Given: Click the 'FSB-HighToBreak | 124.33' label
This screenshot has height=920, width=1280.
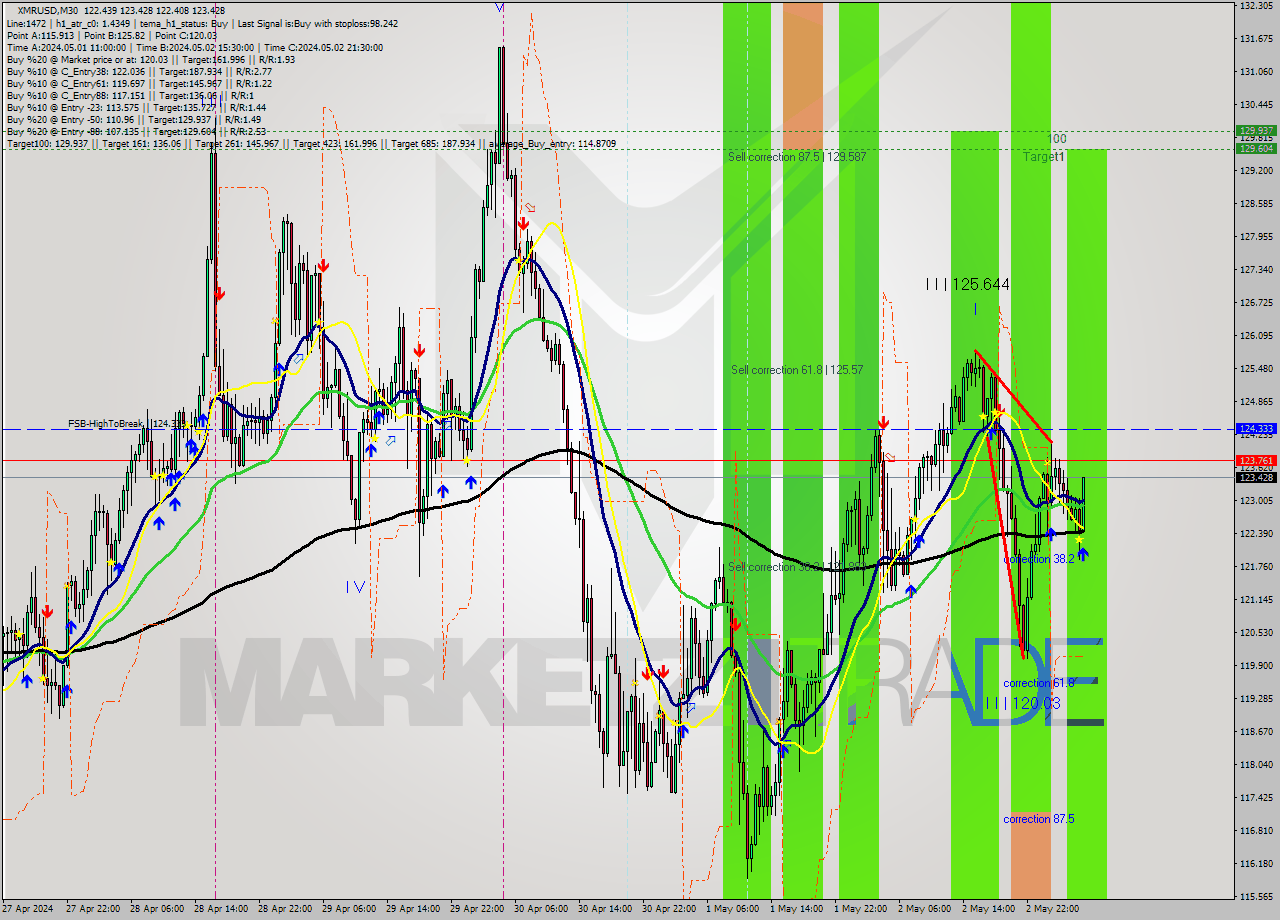Looking at the screenshot, I should tap(129, 424).
